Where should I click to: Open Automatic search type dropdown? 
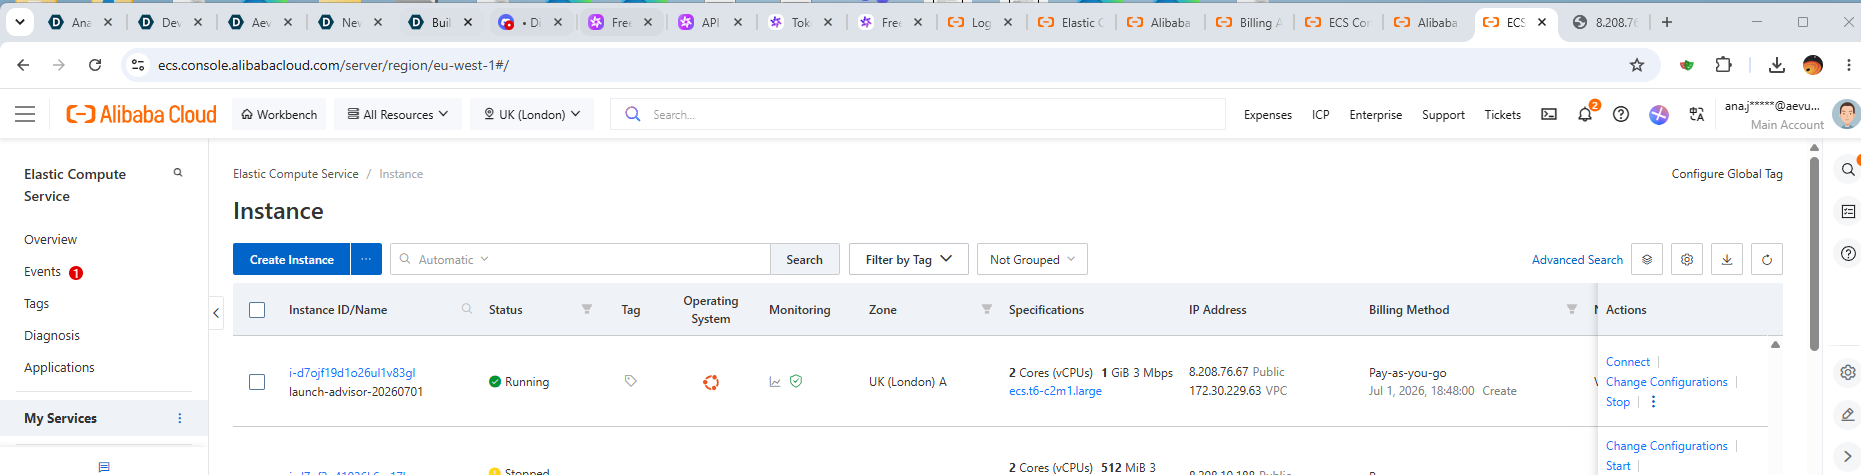pyautogui.click(x=454, y=259)
